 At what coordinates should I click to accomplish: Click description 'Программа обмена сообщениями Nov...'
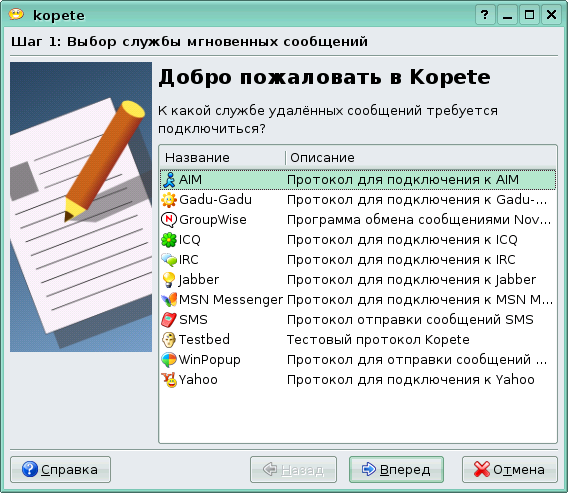click(419, 220)
